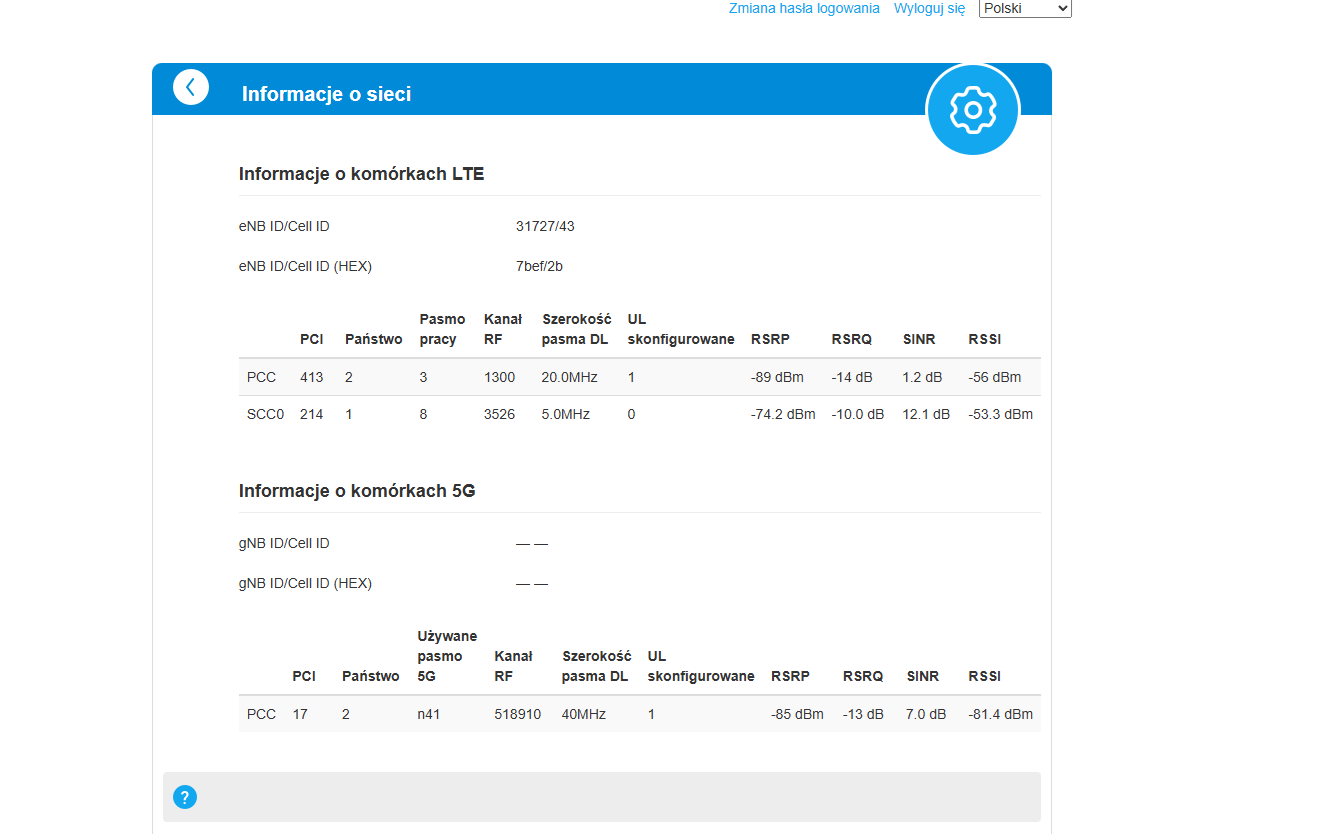
Task: Click the Informacje o sieci title
Action: [326, 94]
